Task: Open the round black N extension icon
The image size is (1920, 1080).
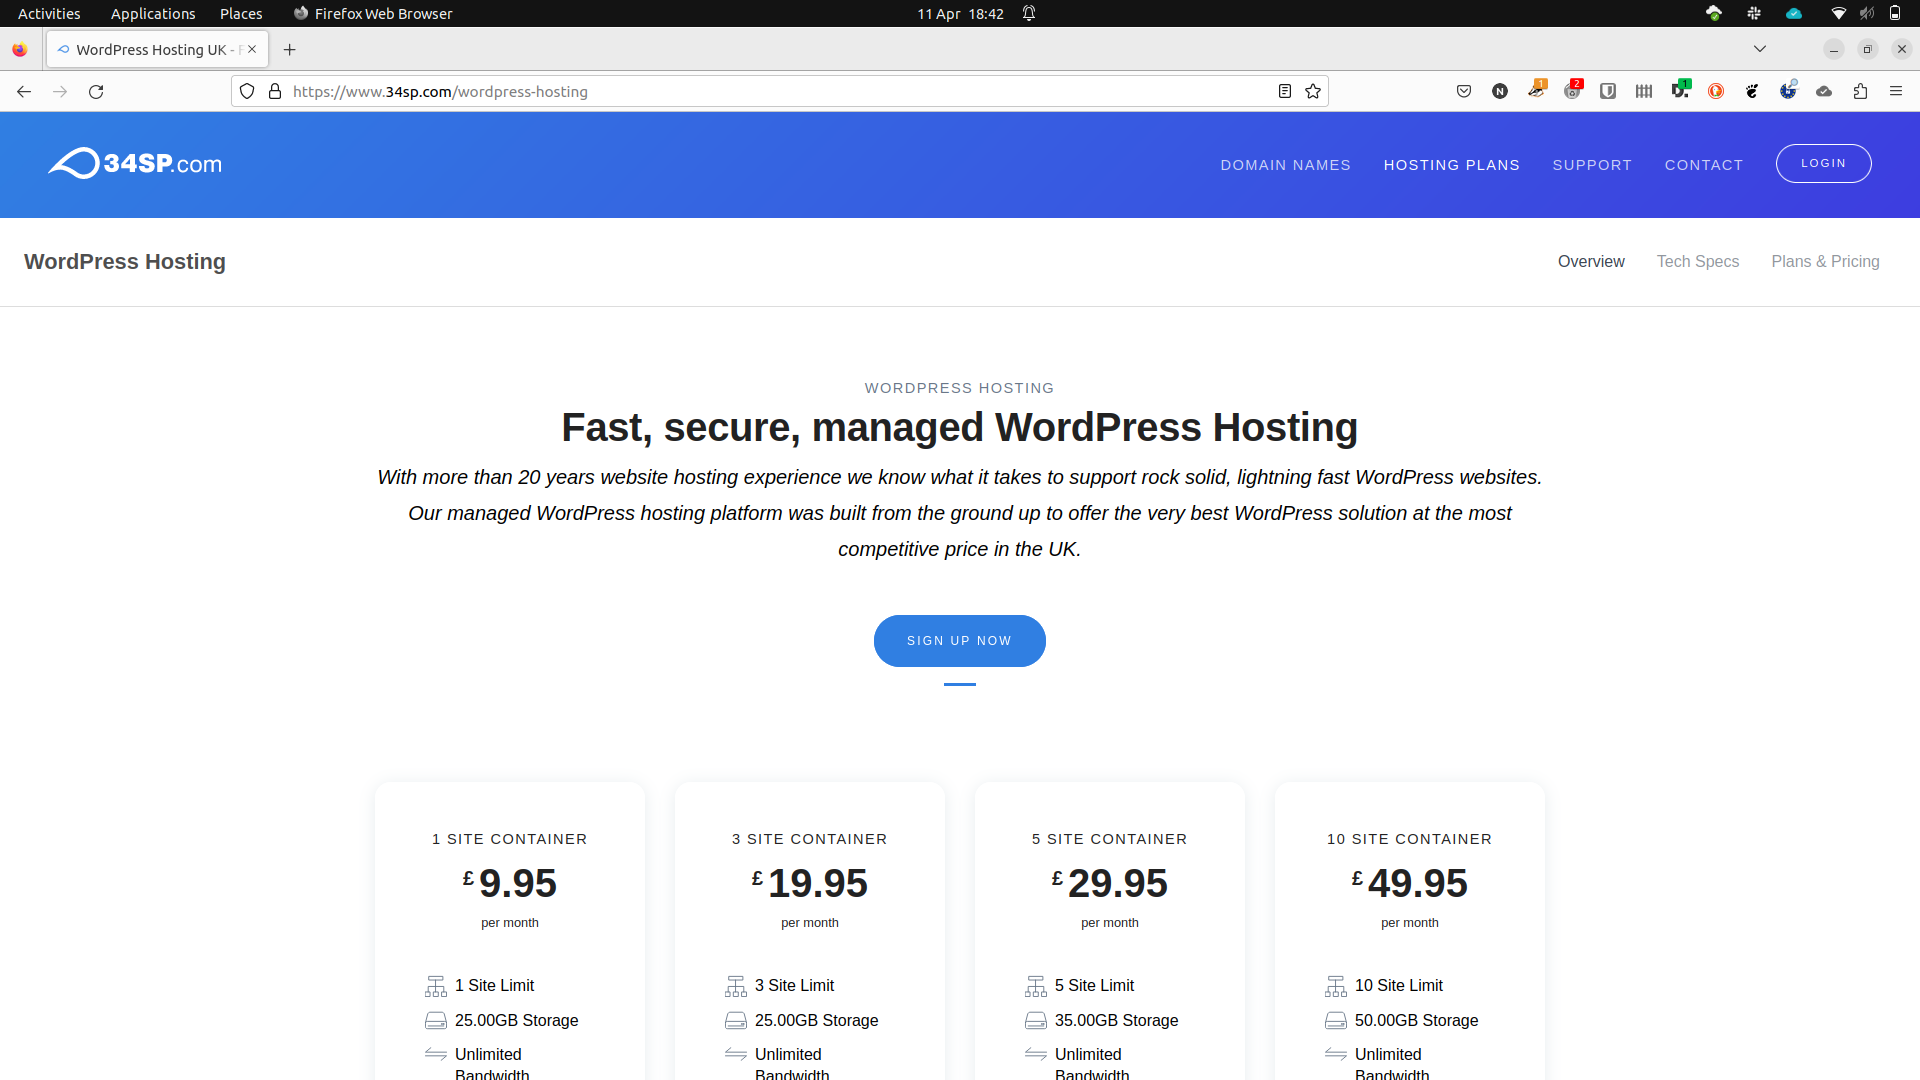Action: click(1500, 91)
